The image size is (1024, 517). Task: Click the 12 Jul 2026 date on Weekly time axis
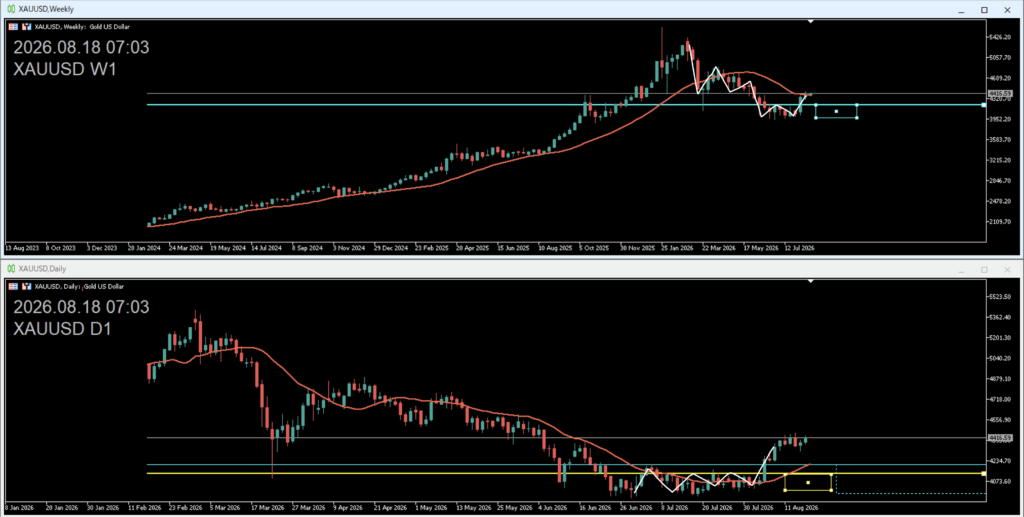pyautogui.click(x=799, y=248)
